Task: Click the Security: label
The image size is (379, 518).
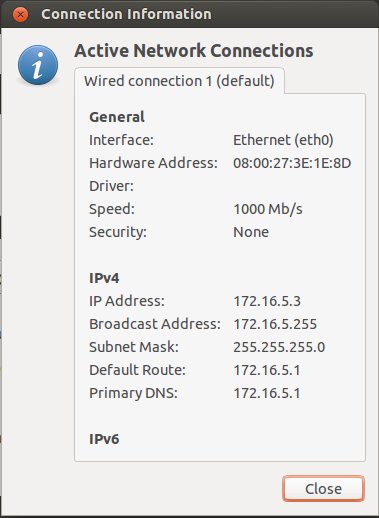Action: pos(118,232)
